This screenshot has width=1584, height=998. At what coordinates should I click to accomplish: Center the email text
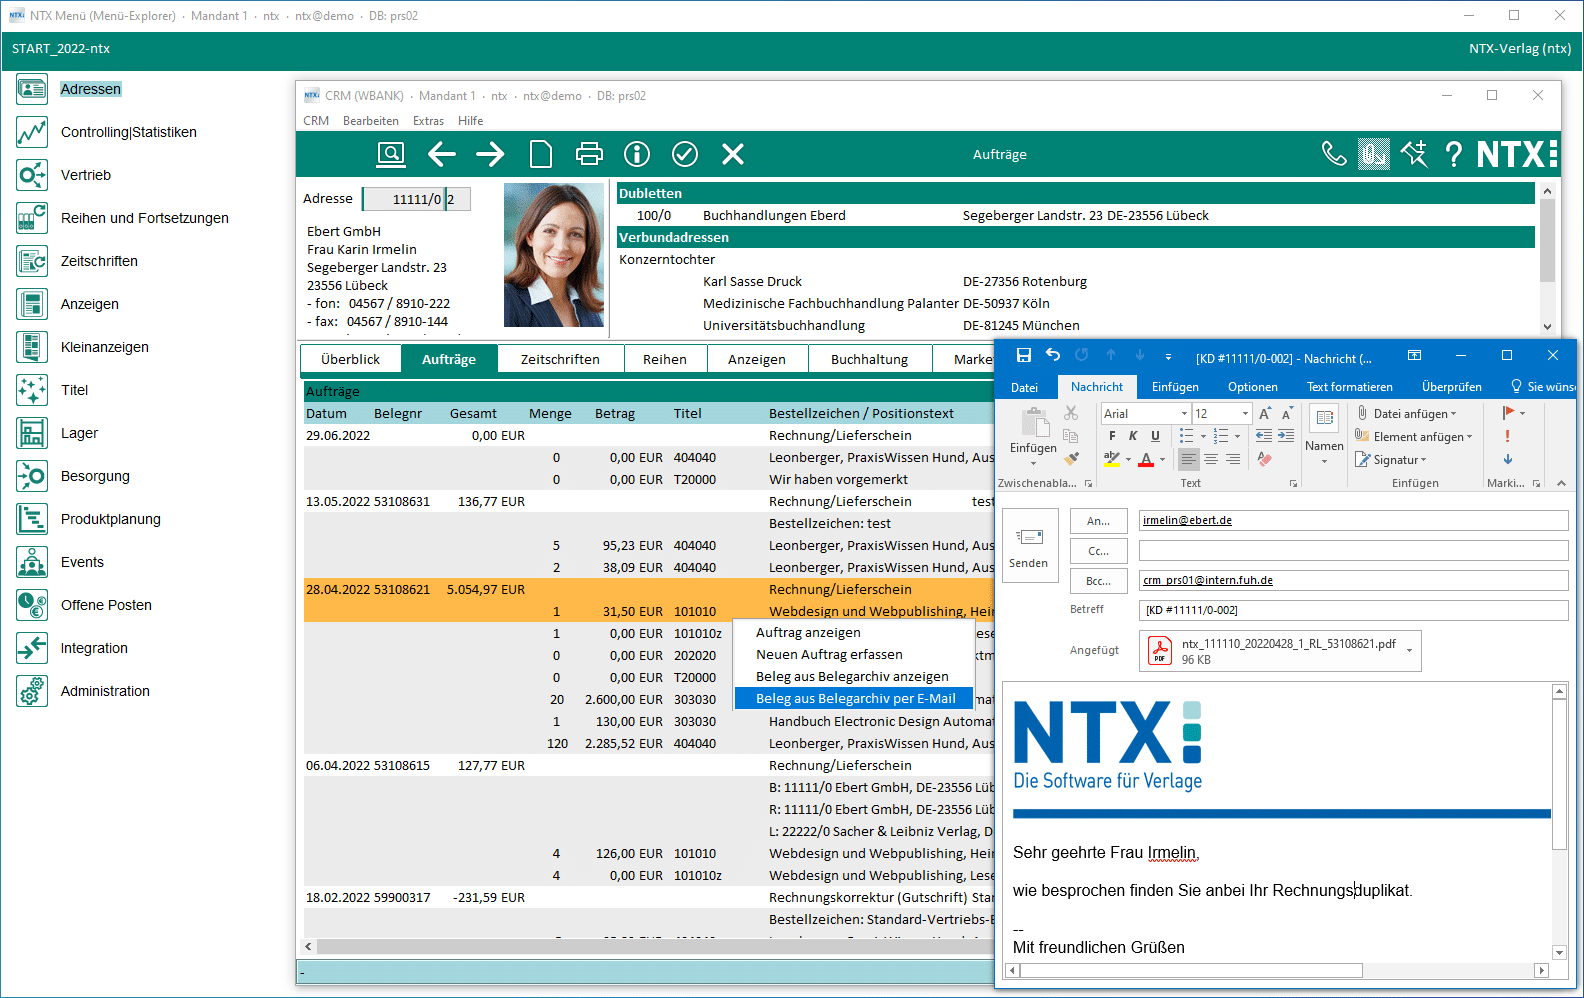pyautogui.click(x=1211, y=459)
